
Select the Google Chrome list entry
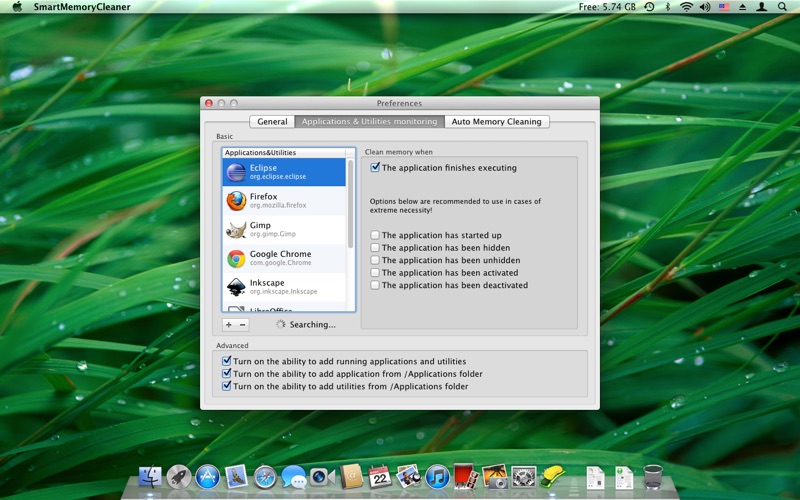click(x=284, y=258)
